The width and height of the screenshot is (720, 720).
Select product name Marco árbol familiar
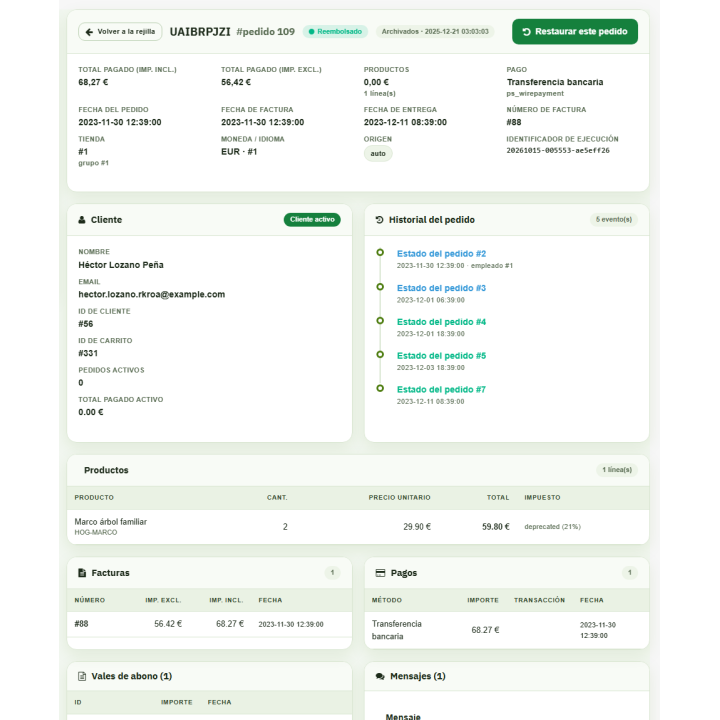tap(111, 522)
